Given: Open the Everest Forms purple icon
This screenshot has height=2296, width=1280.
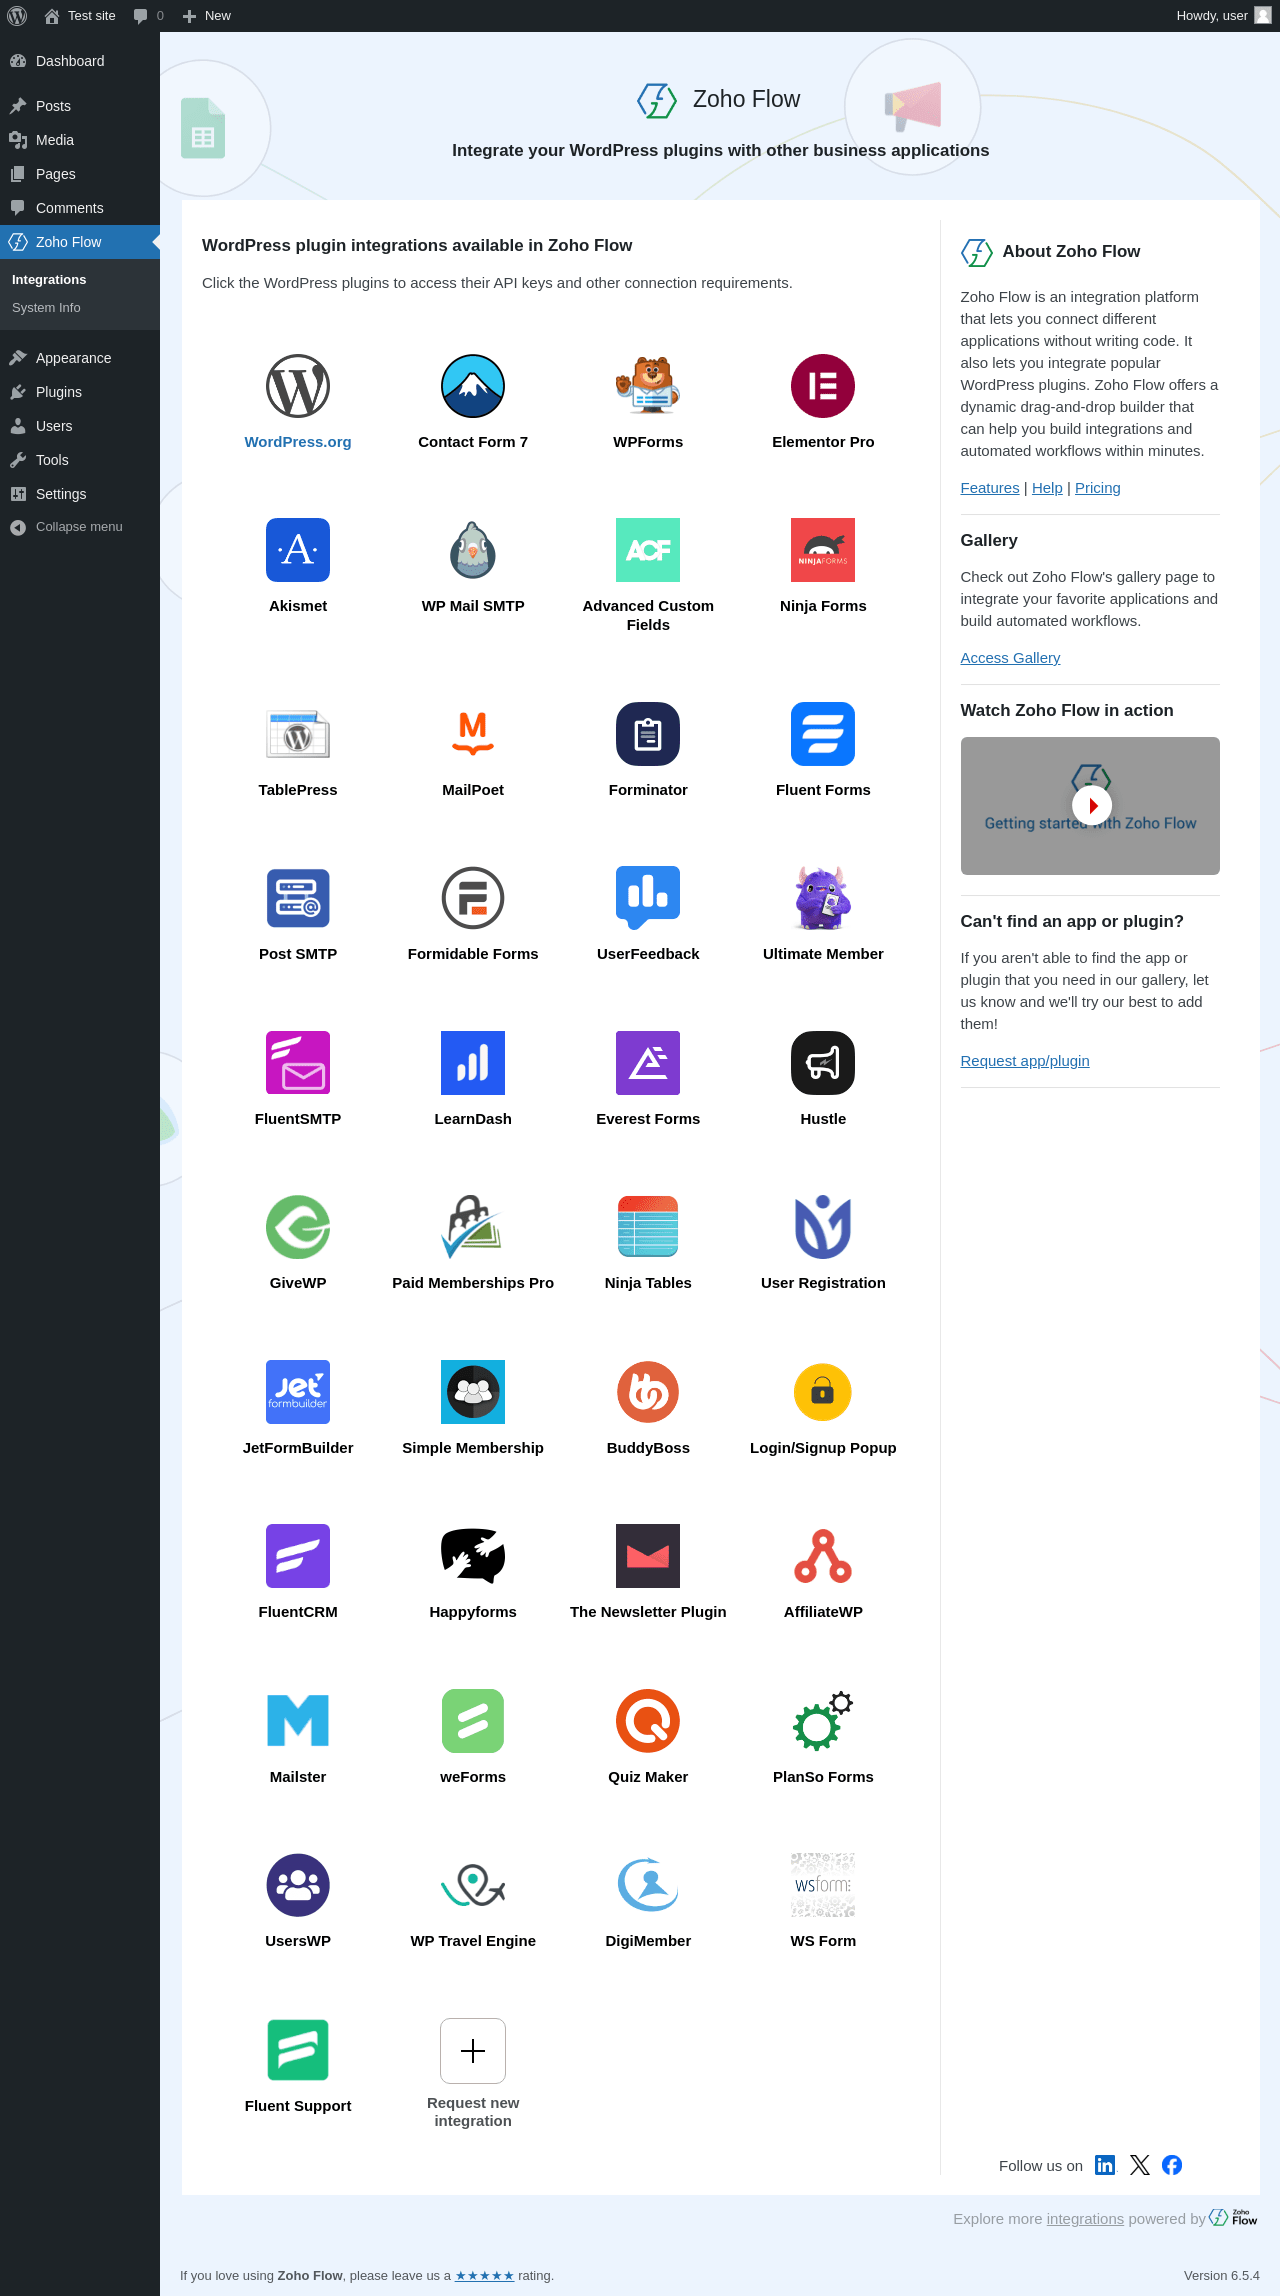Looking at the screenshot, I should (648, 1063).
